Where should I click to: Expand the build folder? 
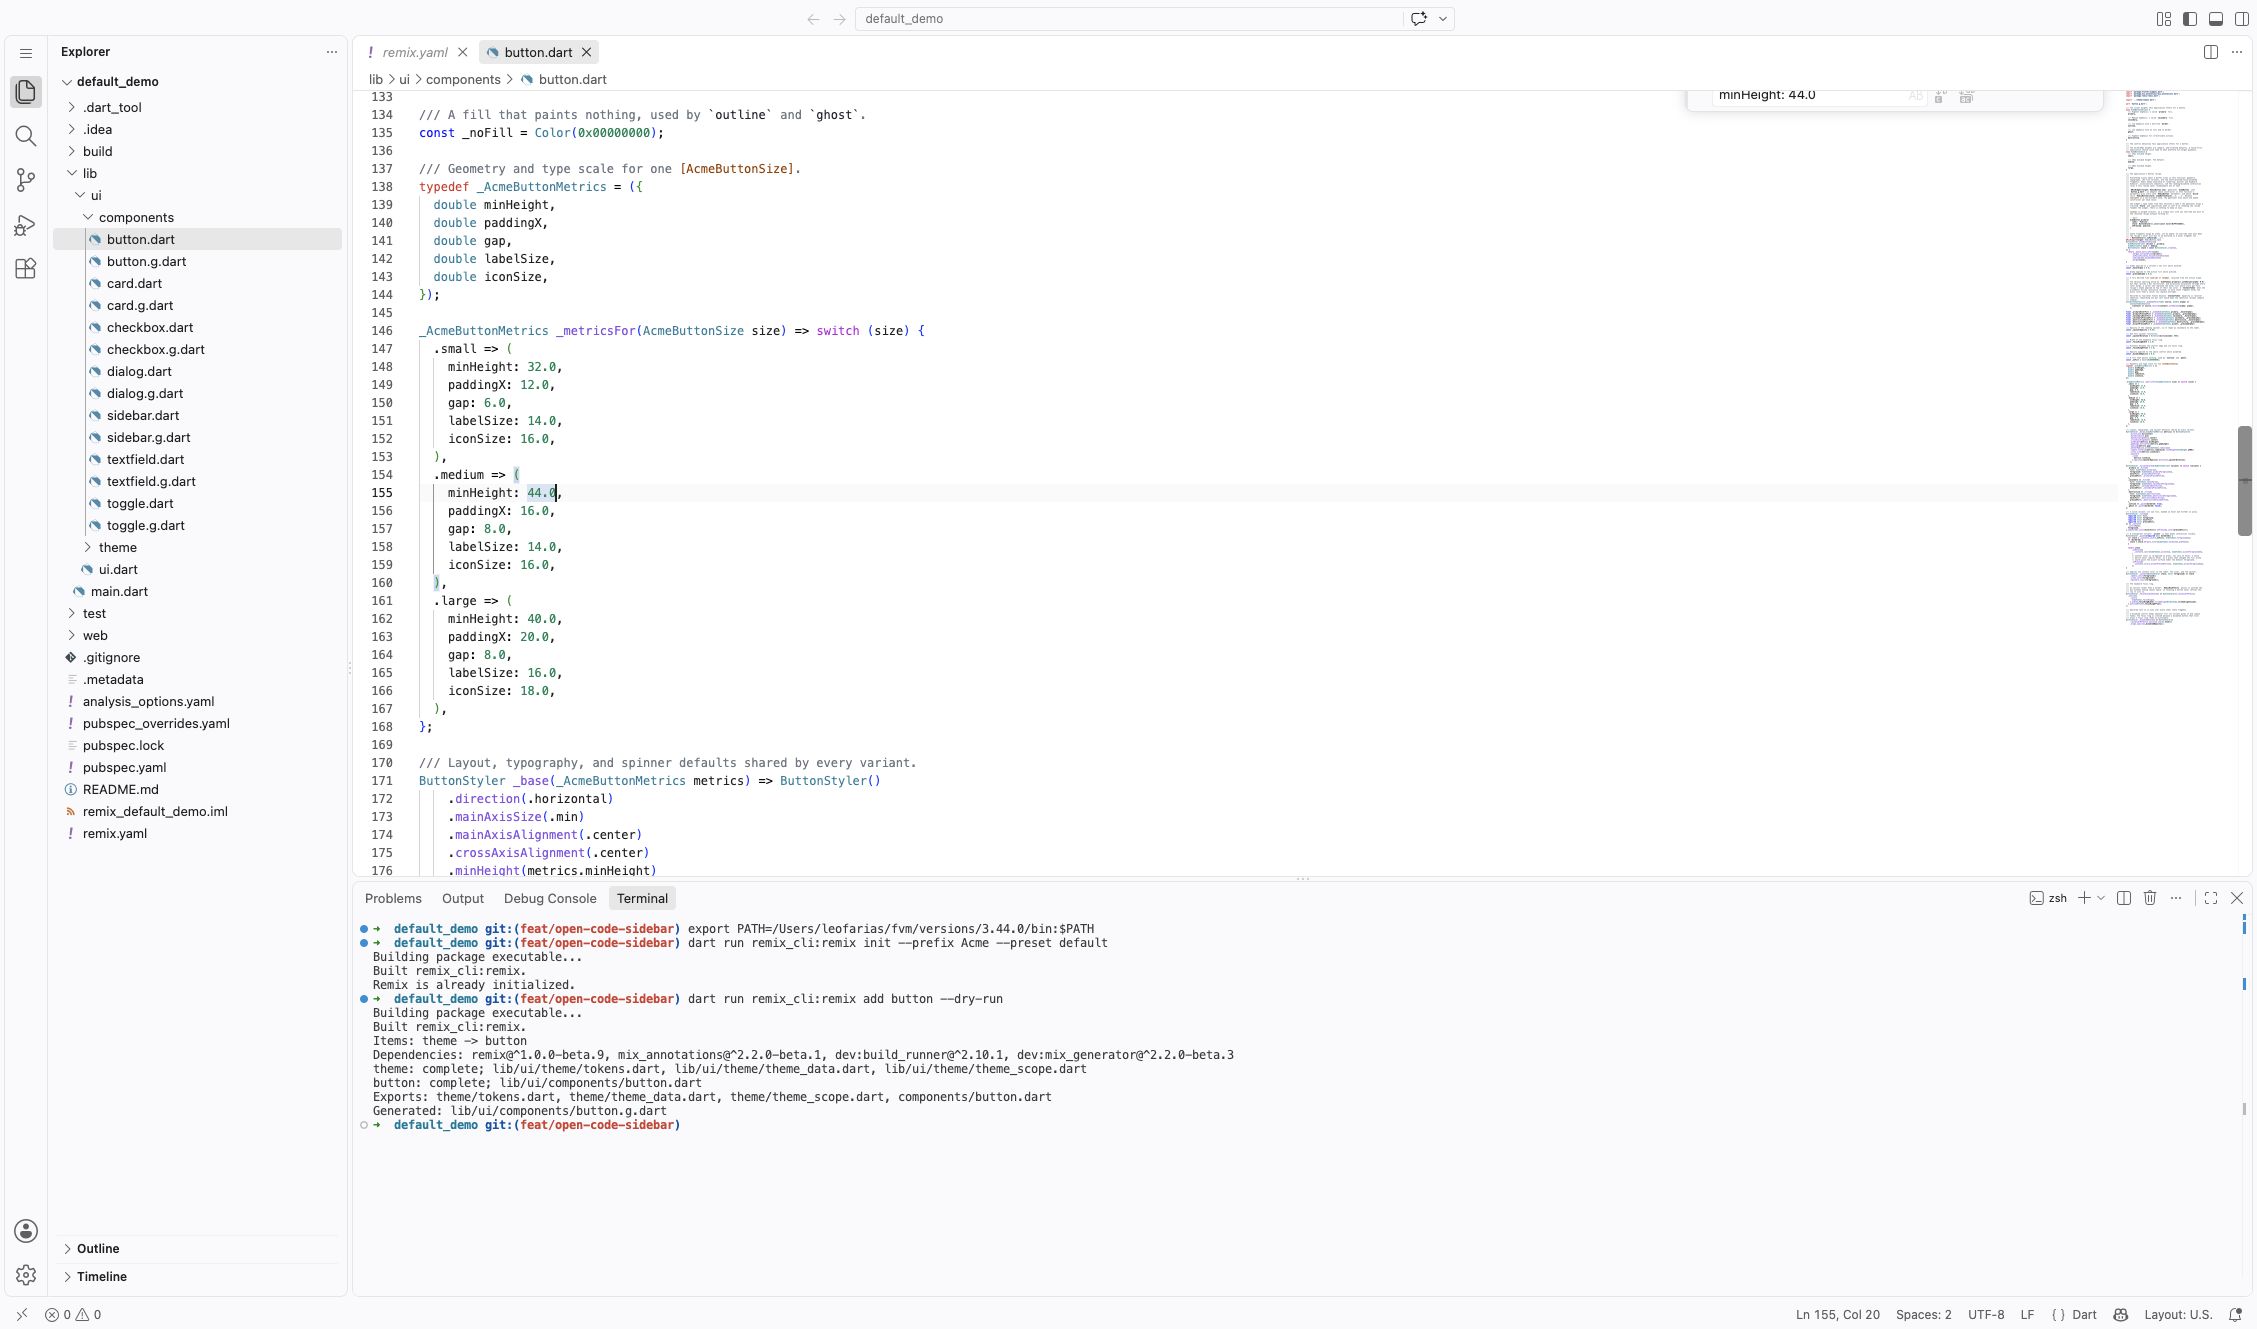(x=71, y=151)
